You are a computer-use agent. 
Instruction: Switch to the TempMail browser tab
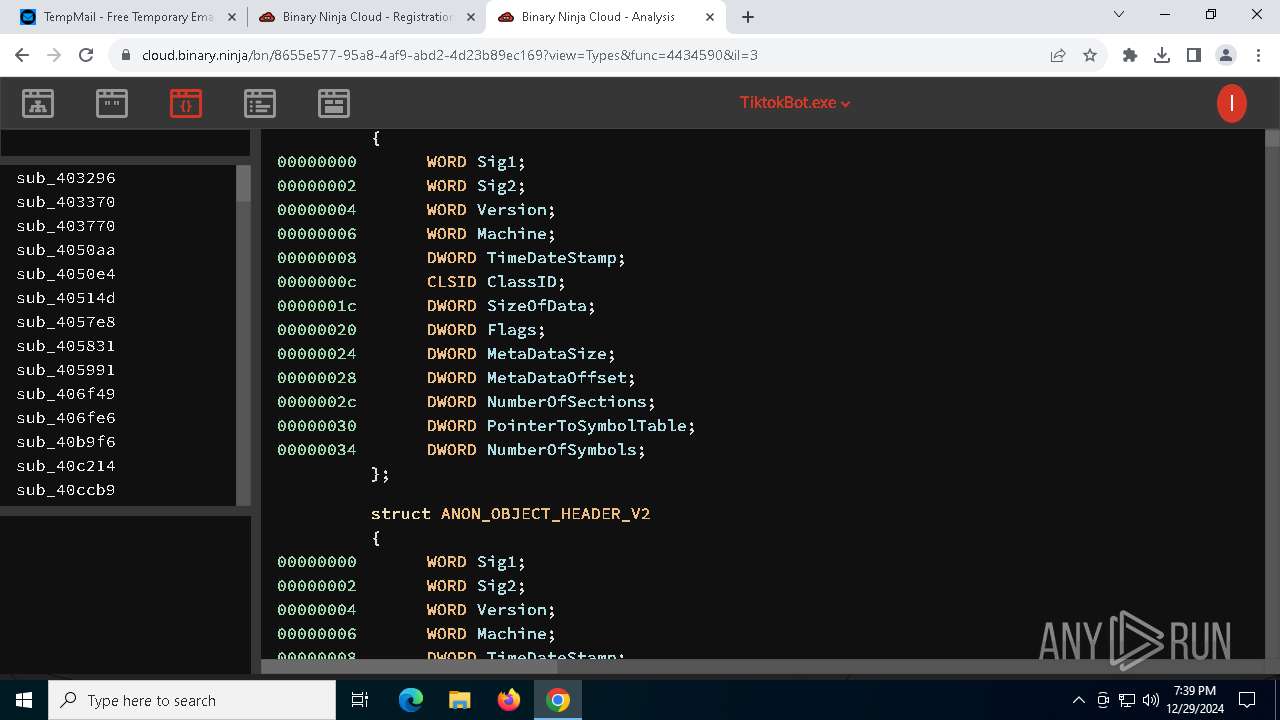[128, 17]
